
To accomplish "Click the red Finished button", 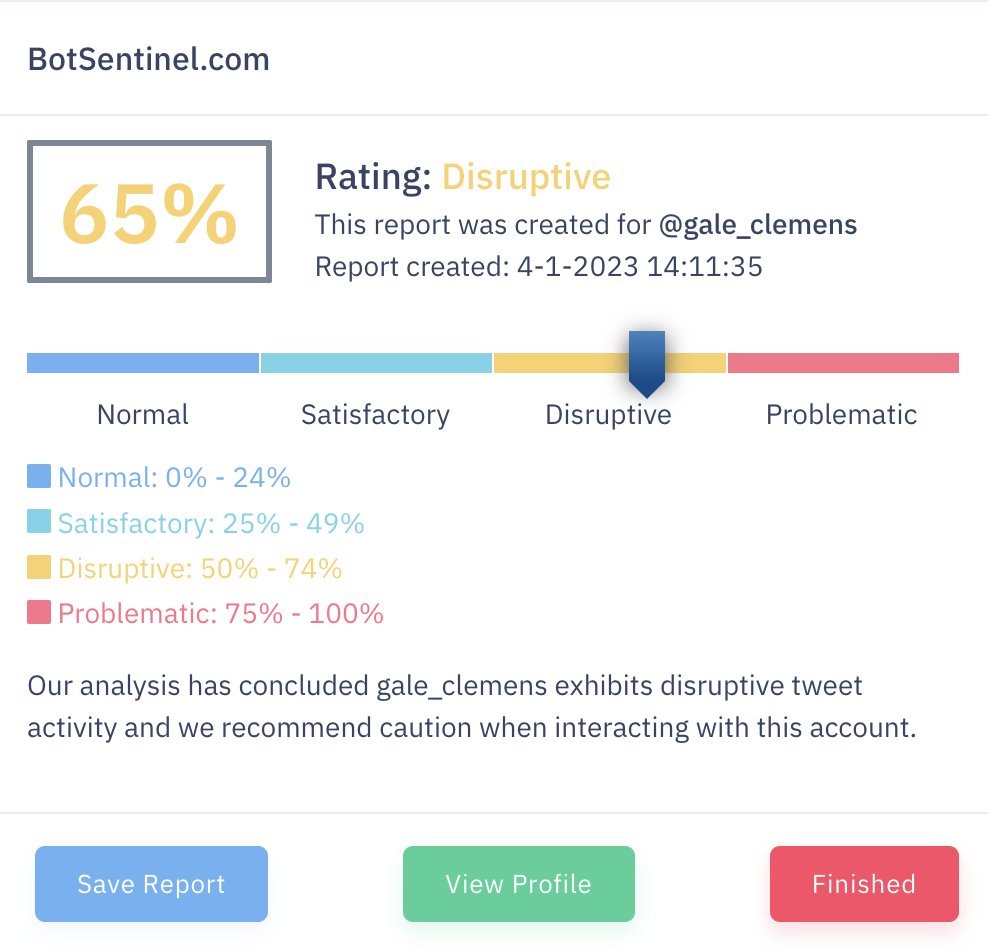I will (x=864, y=883).
